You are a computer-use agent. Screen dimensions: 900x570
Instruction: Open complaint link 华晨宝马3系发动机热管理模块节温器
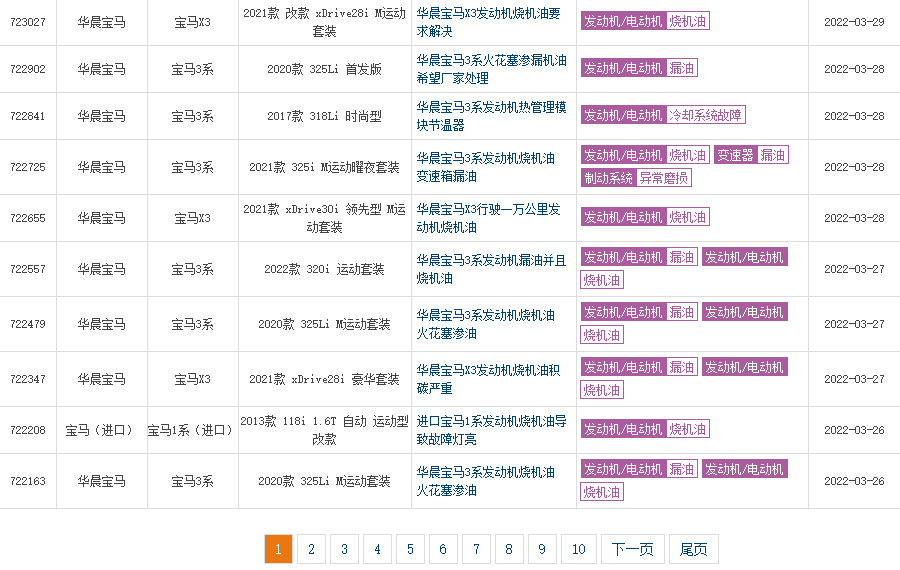point(491,116)
